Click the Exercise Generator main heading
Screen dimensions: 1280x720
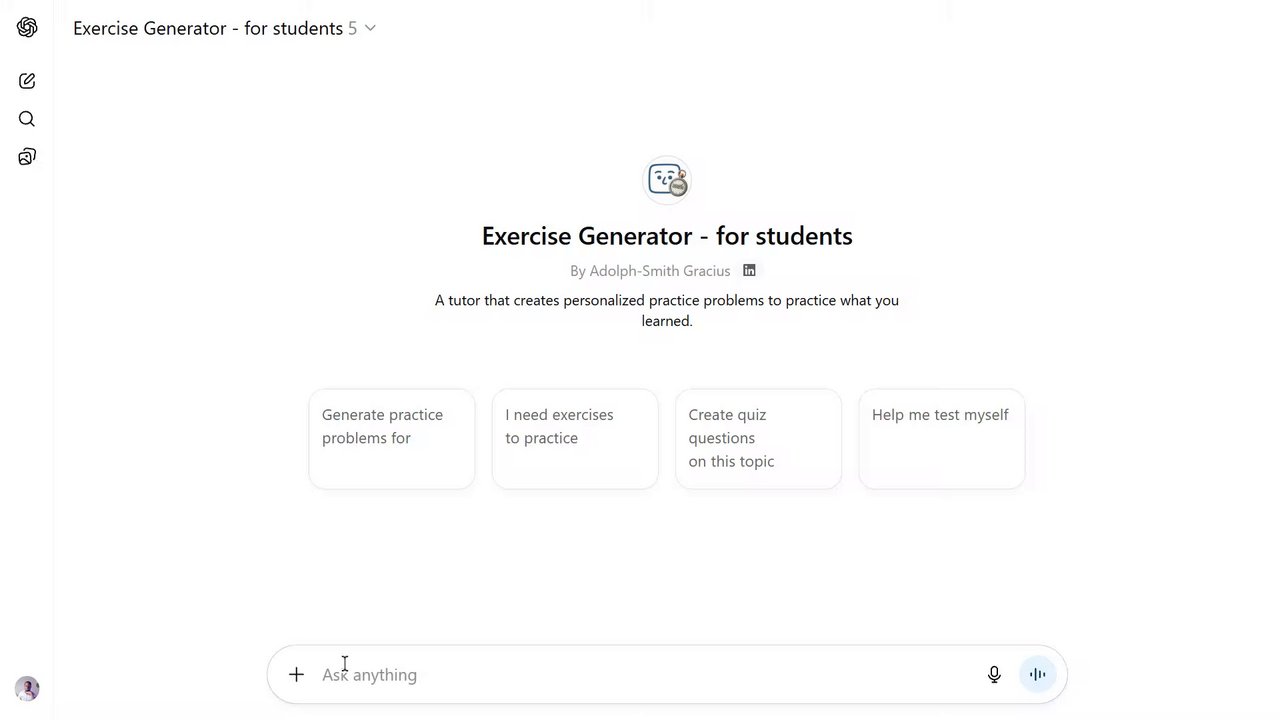click(667, 236)
